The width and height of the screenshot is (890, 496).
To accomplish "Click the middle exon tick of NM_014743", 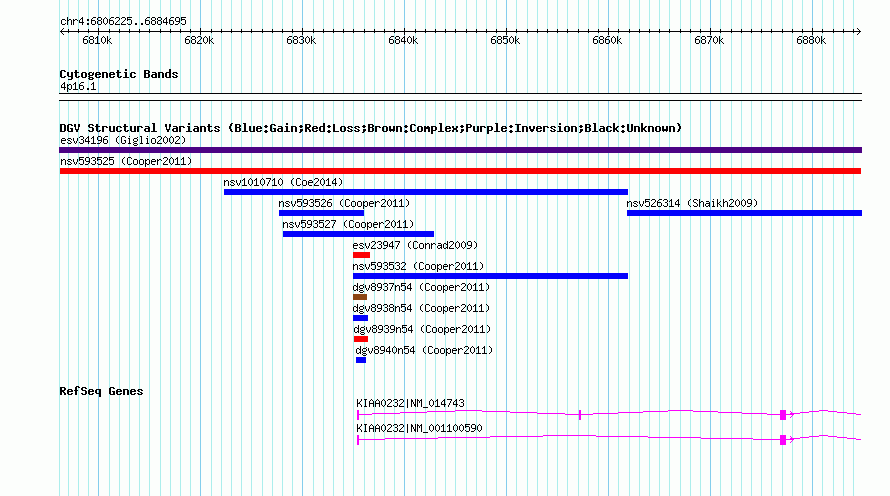I will pos(580,415).
